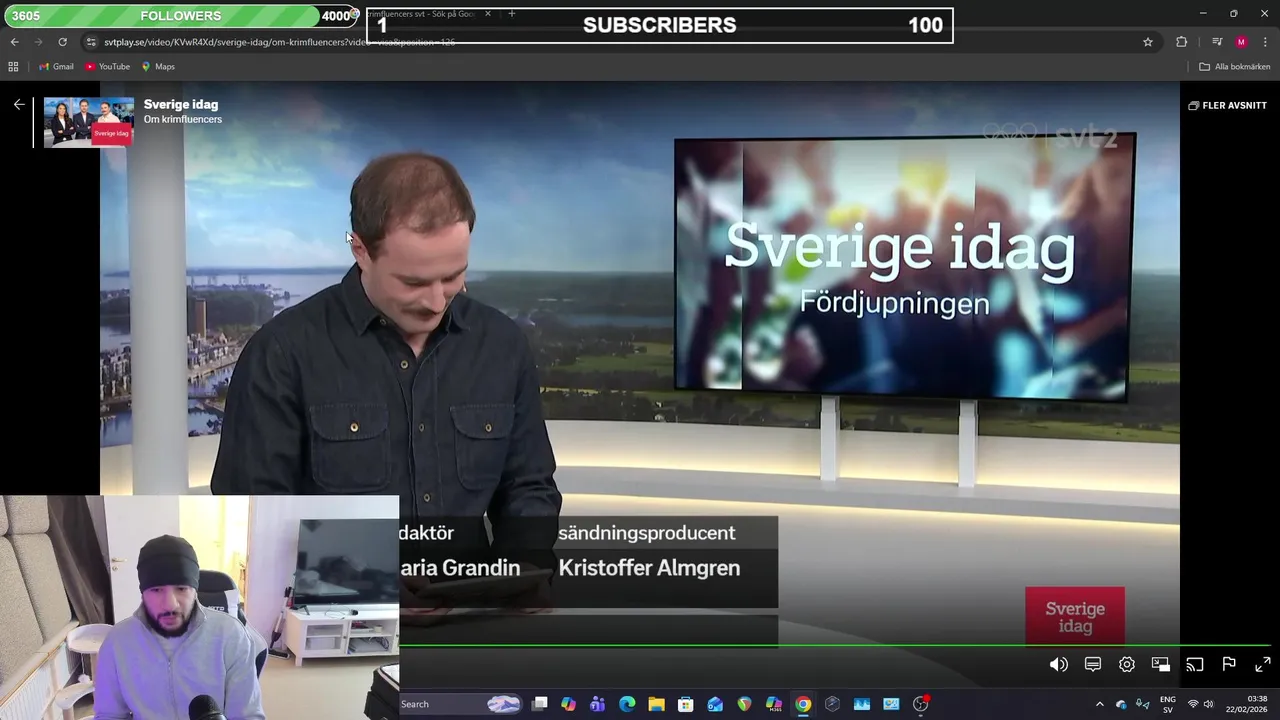The width and height of the screenshot is (1280, 720).
Task: Open Microsoft Teams from the taskbar
Action: [597, 704]
